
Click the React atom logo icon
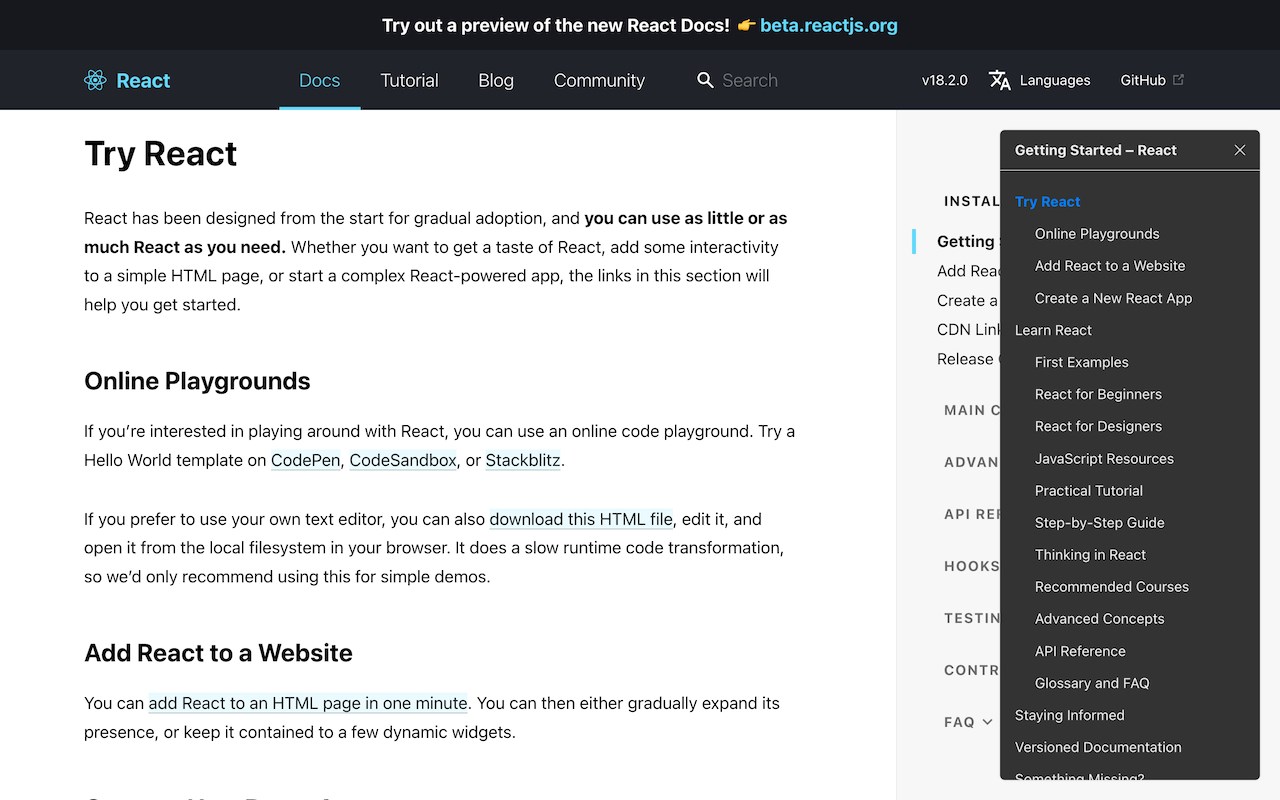(95, 81)
